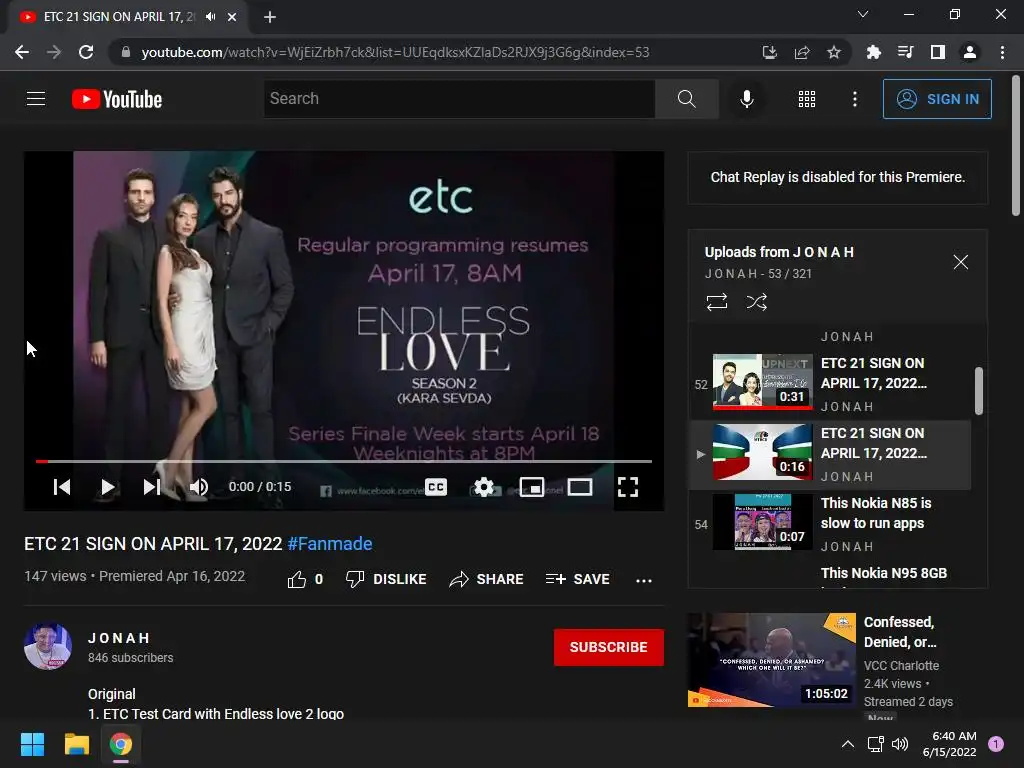Open playlist title Uploads from J O N A H

pos(779,252)
